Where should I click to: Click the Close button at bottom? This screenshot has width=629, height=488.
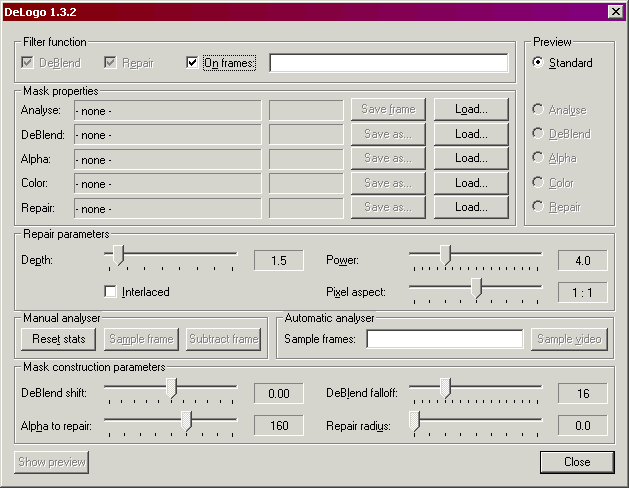tap(577, 462)
